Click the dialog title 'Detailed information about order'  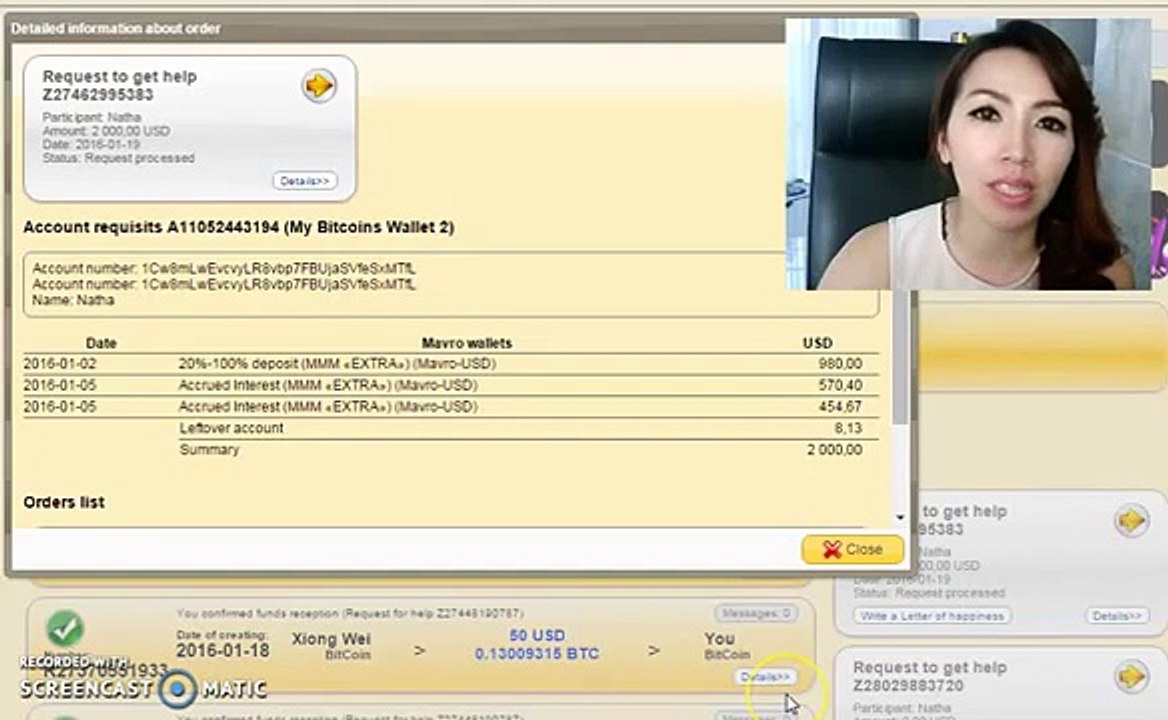point(115,28)
